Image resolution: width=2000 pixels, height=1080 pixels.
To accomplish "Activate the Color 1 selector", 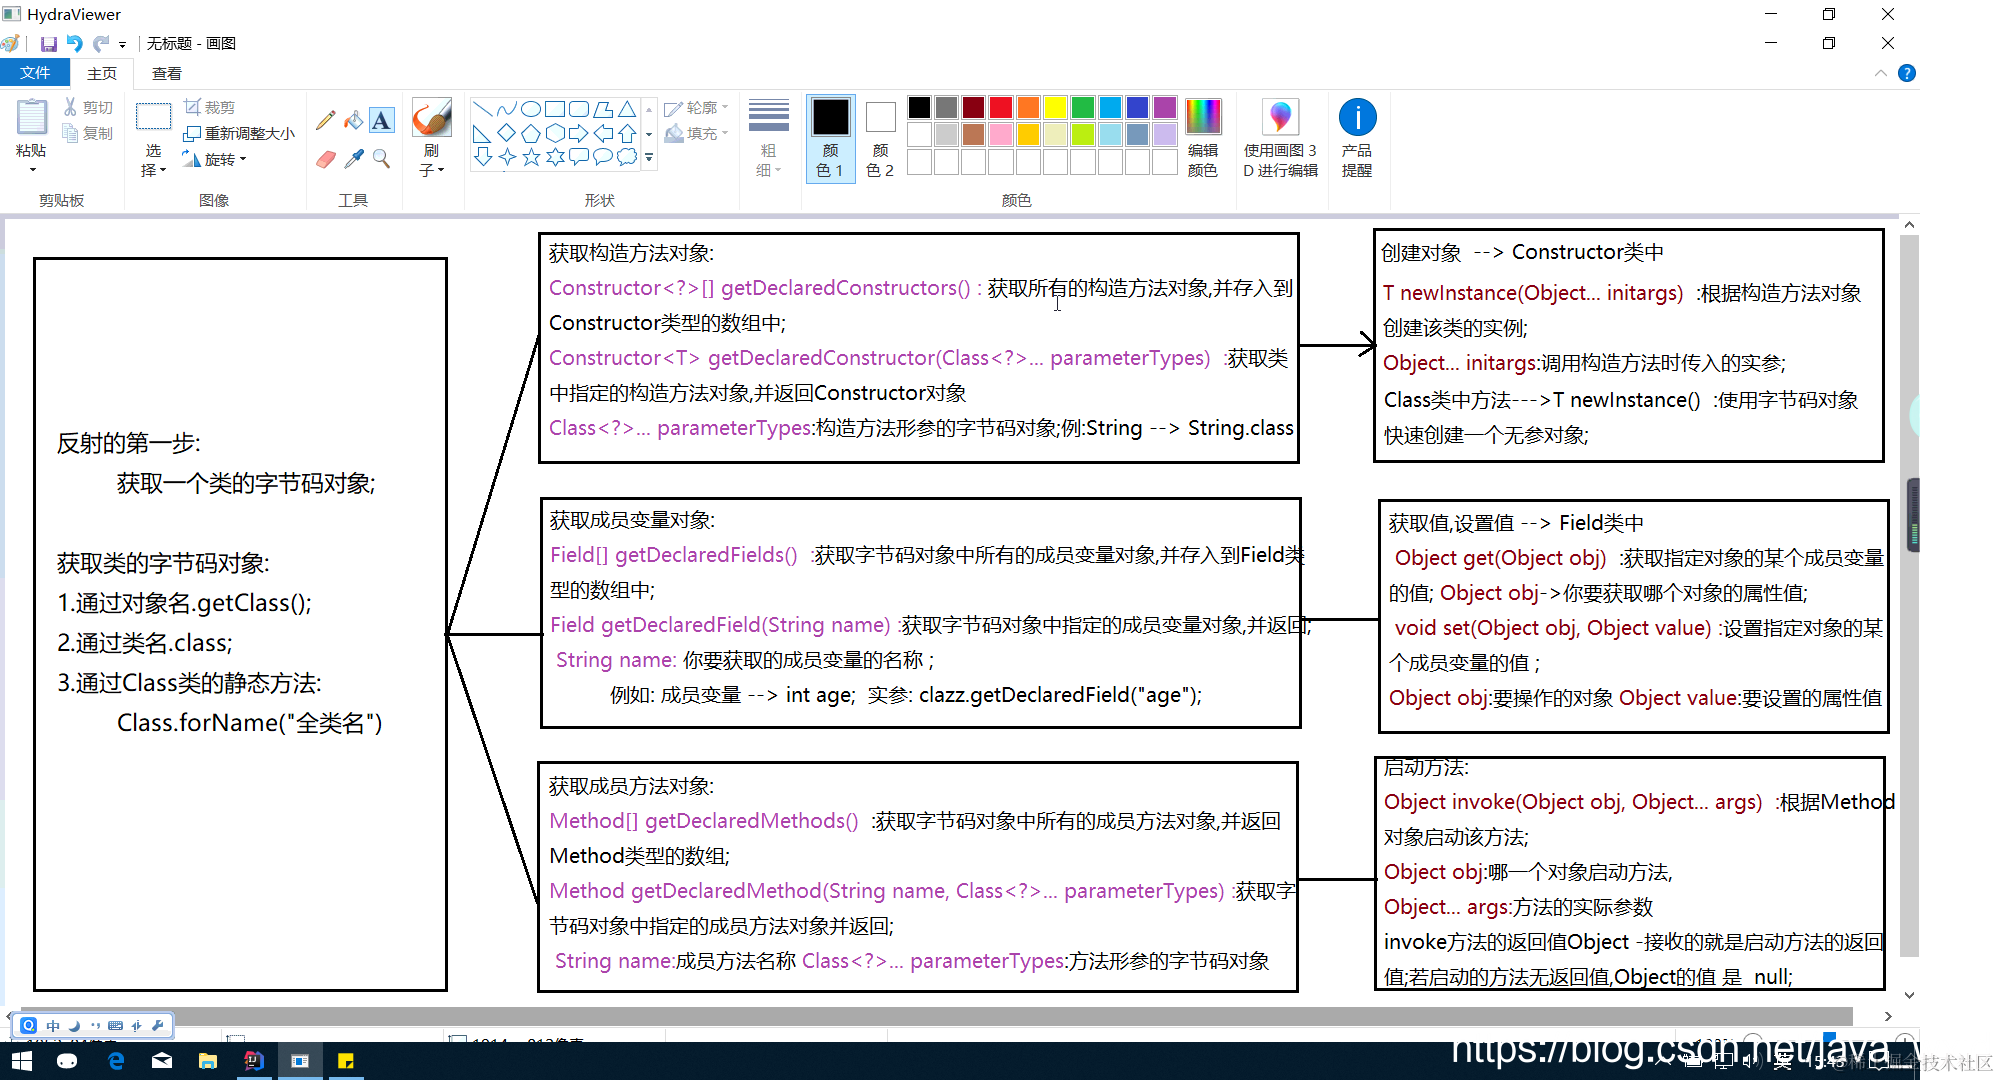I will [x=830, y=138].
